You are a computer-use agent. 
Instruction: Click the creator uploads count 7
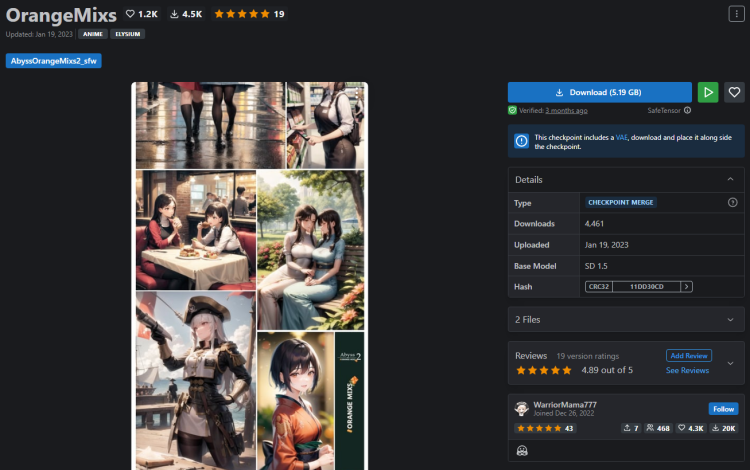631,428
